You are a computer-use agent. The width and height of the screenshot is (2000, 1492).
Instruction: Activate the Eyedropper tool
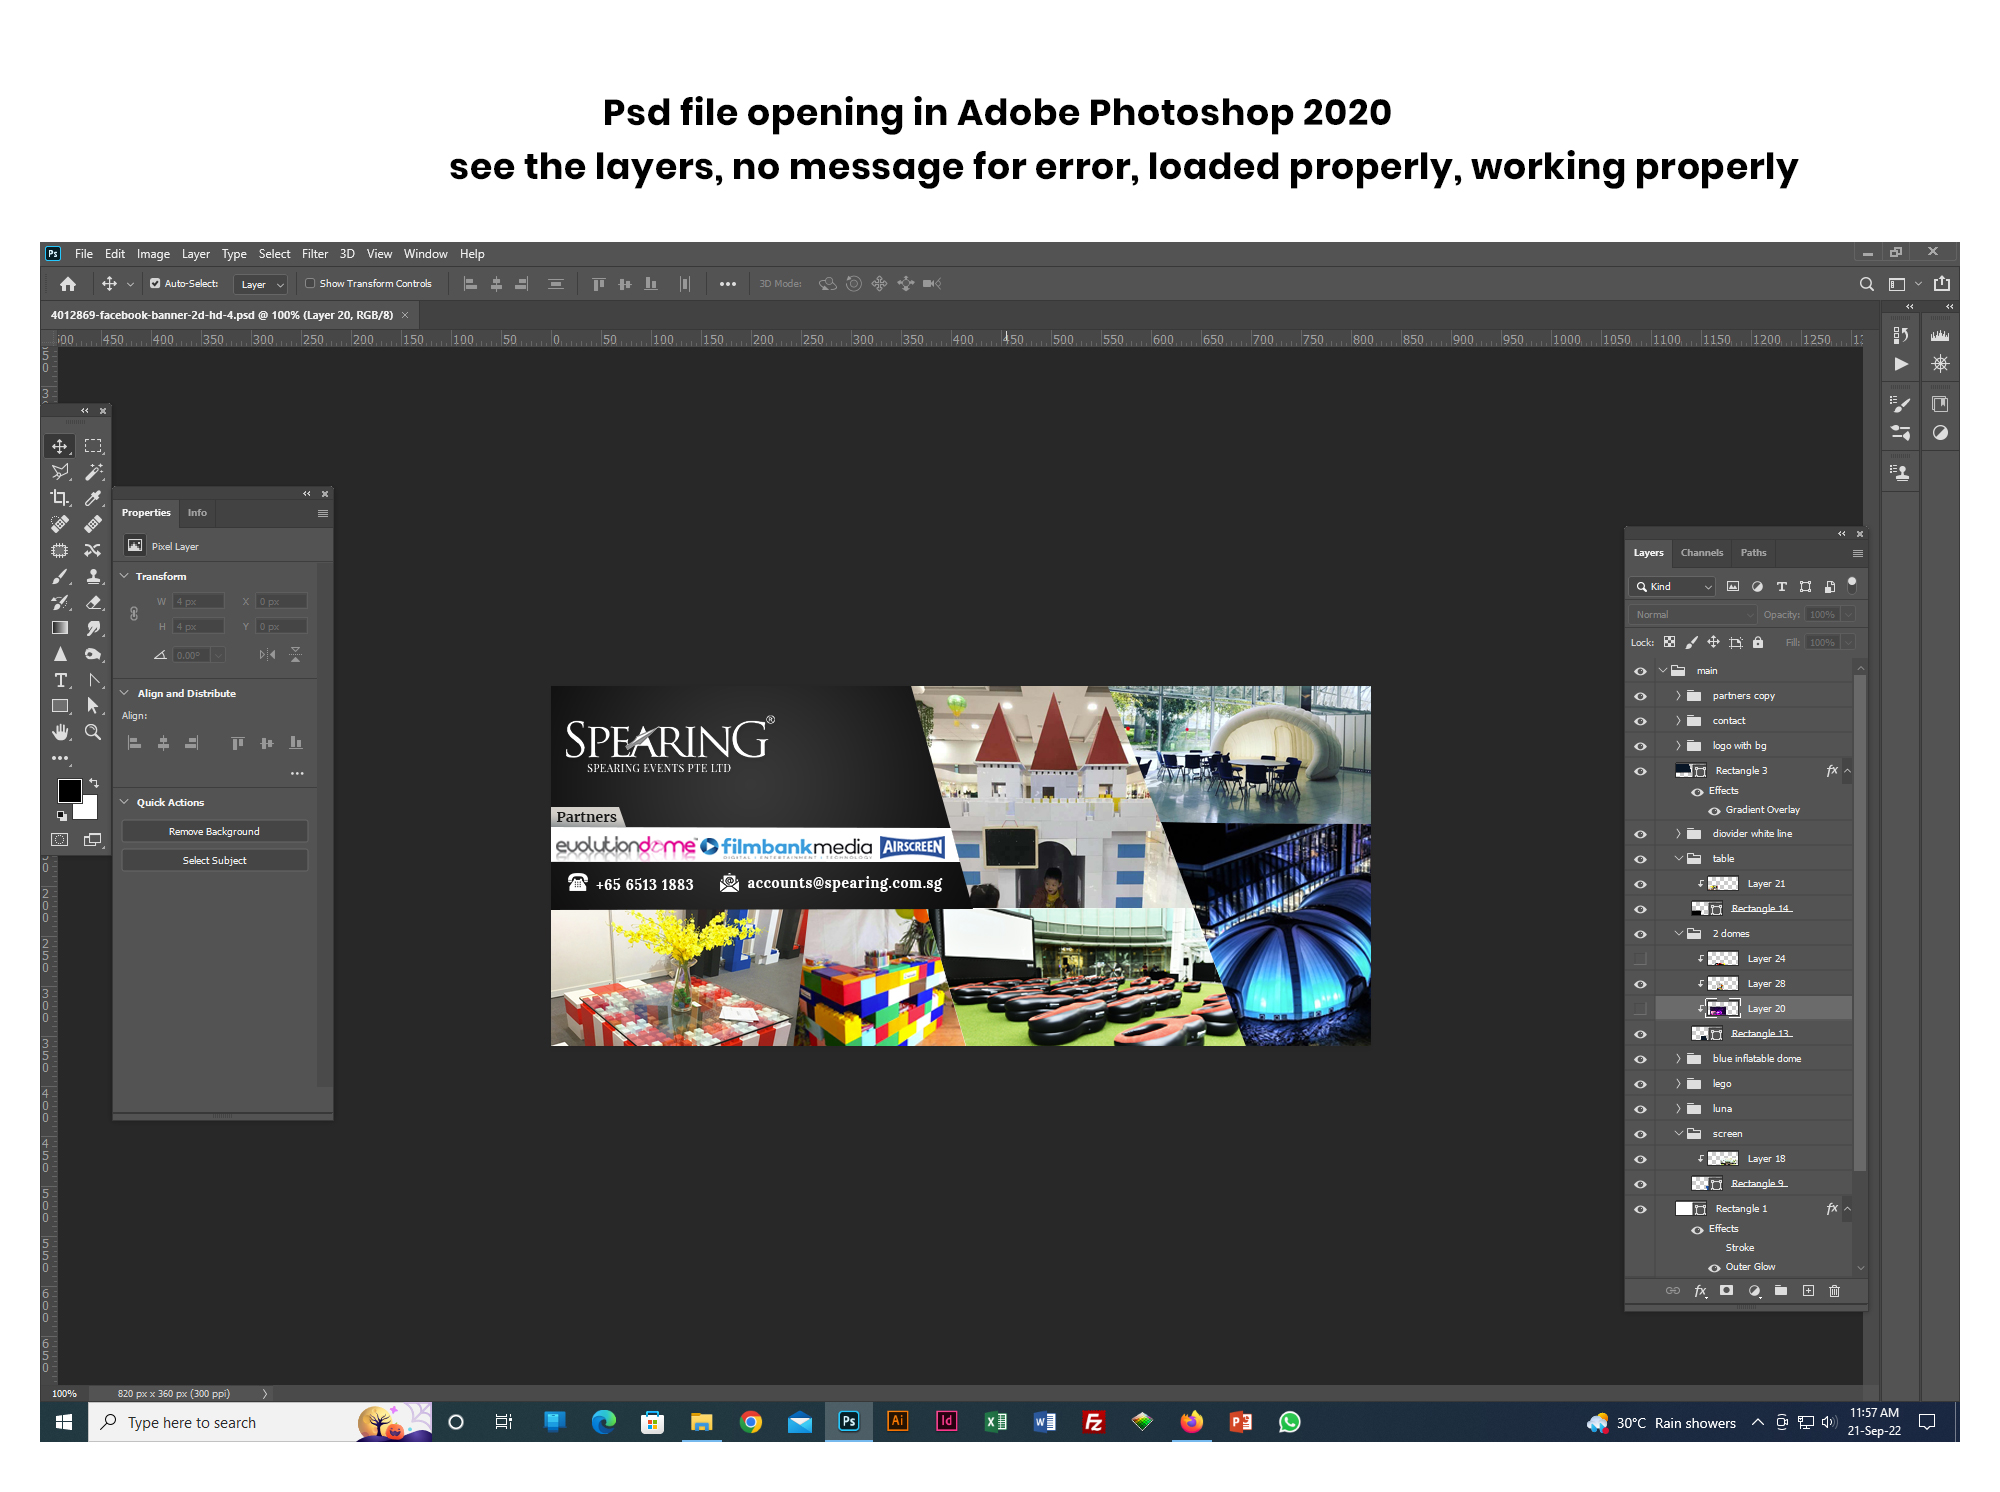pyautogui.click(x=95, y=498)
